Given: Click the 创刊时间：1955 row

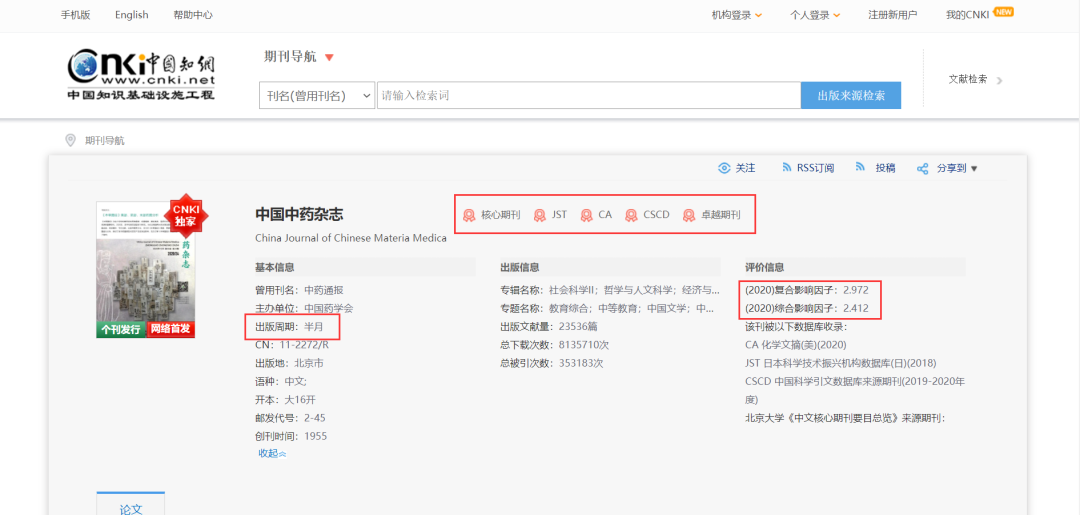Looking at the screenshot, I should click(x=291, y=436).
